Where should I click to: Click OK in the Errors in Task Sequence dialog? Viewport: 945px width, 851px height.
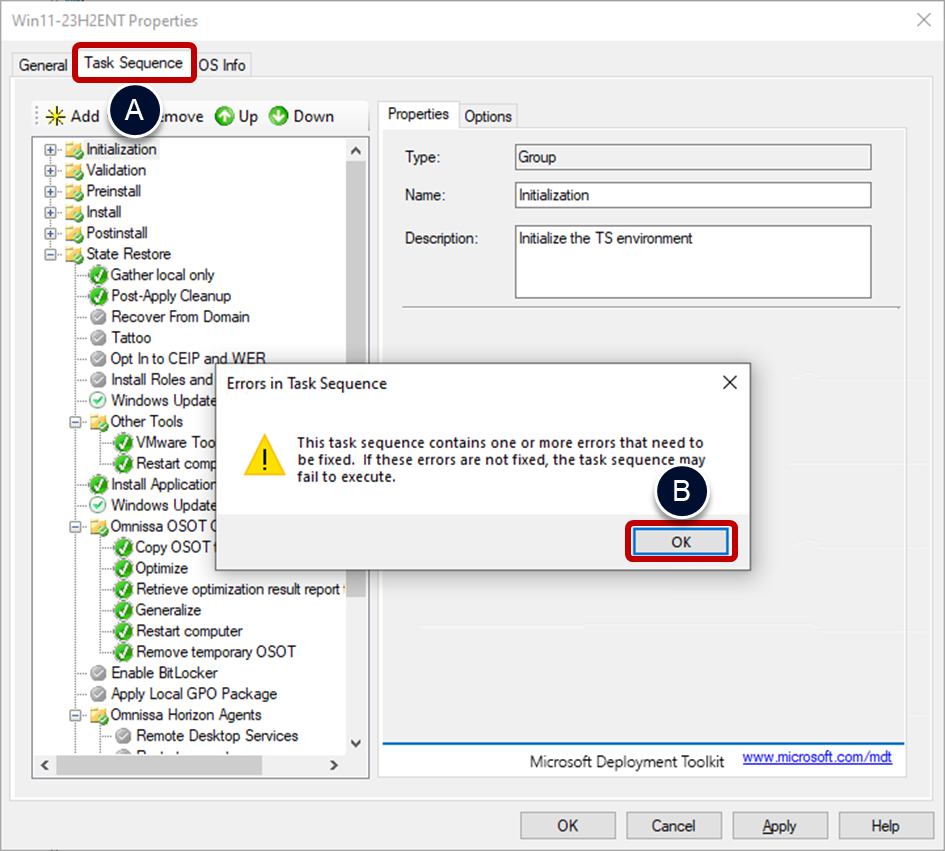pyautogui.click(x=681, y=541)
